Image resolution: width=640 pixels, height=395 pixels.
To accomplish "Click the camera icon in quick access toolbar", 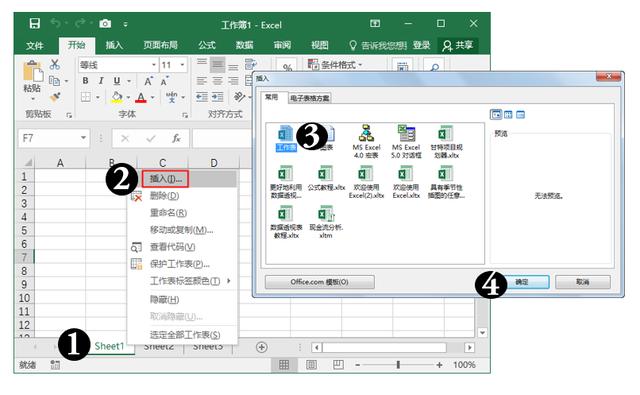I will coord(105,24).
